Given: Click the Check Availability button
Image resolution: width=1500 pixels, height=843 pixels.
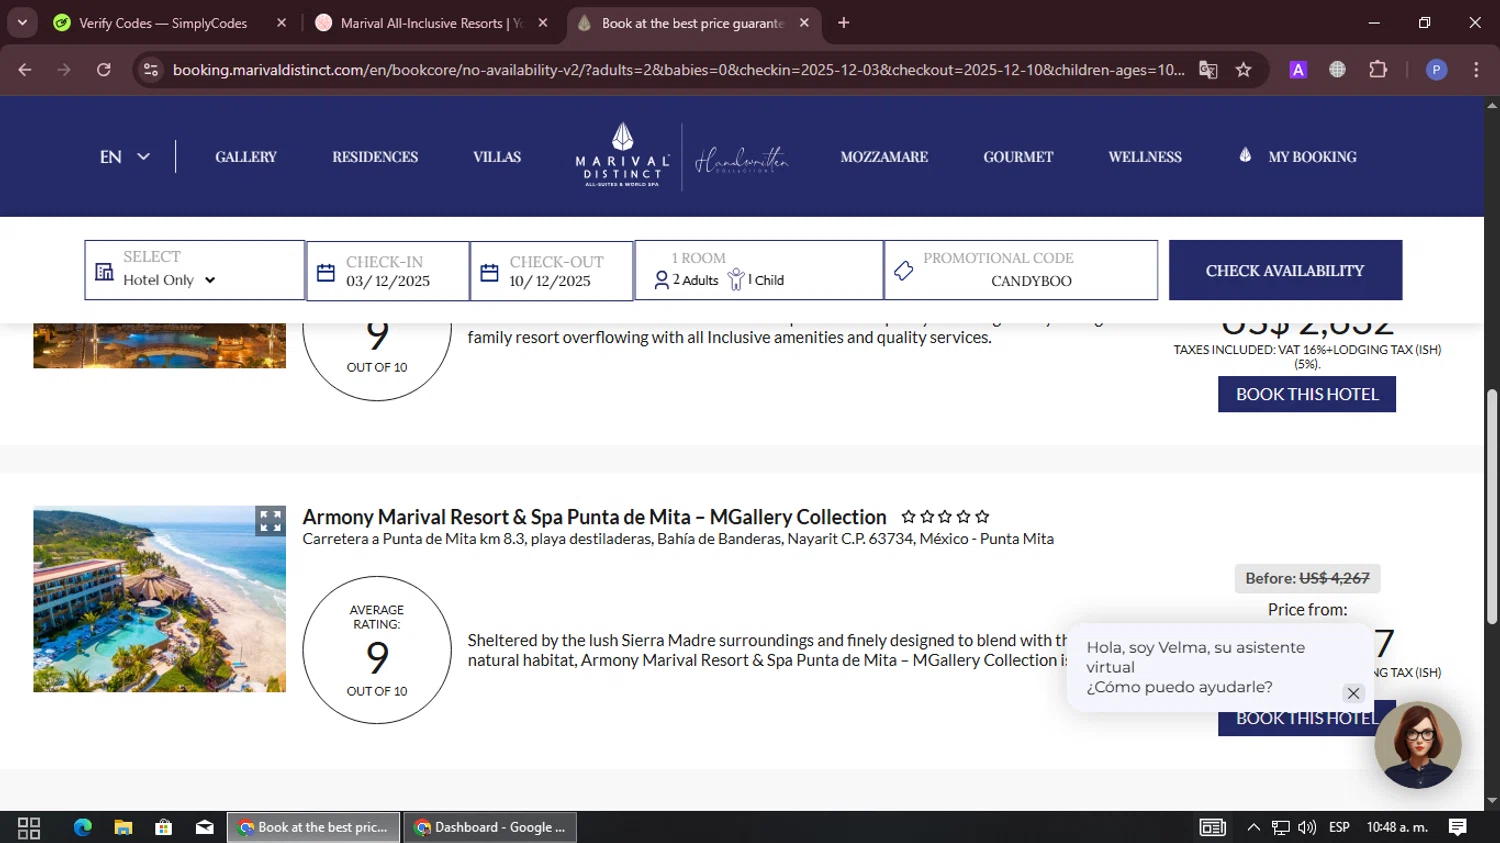Looking at the screenshot, I should tap(1285, 270).
